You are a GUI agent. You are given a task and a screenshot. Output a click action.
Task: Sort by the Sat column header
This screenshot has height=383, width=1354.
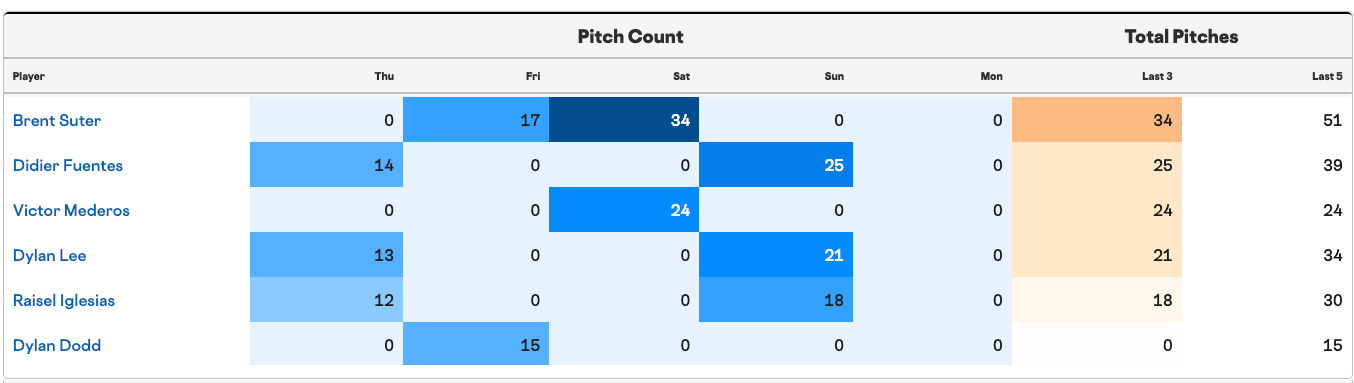click(681, 76)
